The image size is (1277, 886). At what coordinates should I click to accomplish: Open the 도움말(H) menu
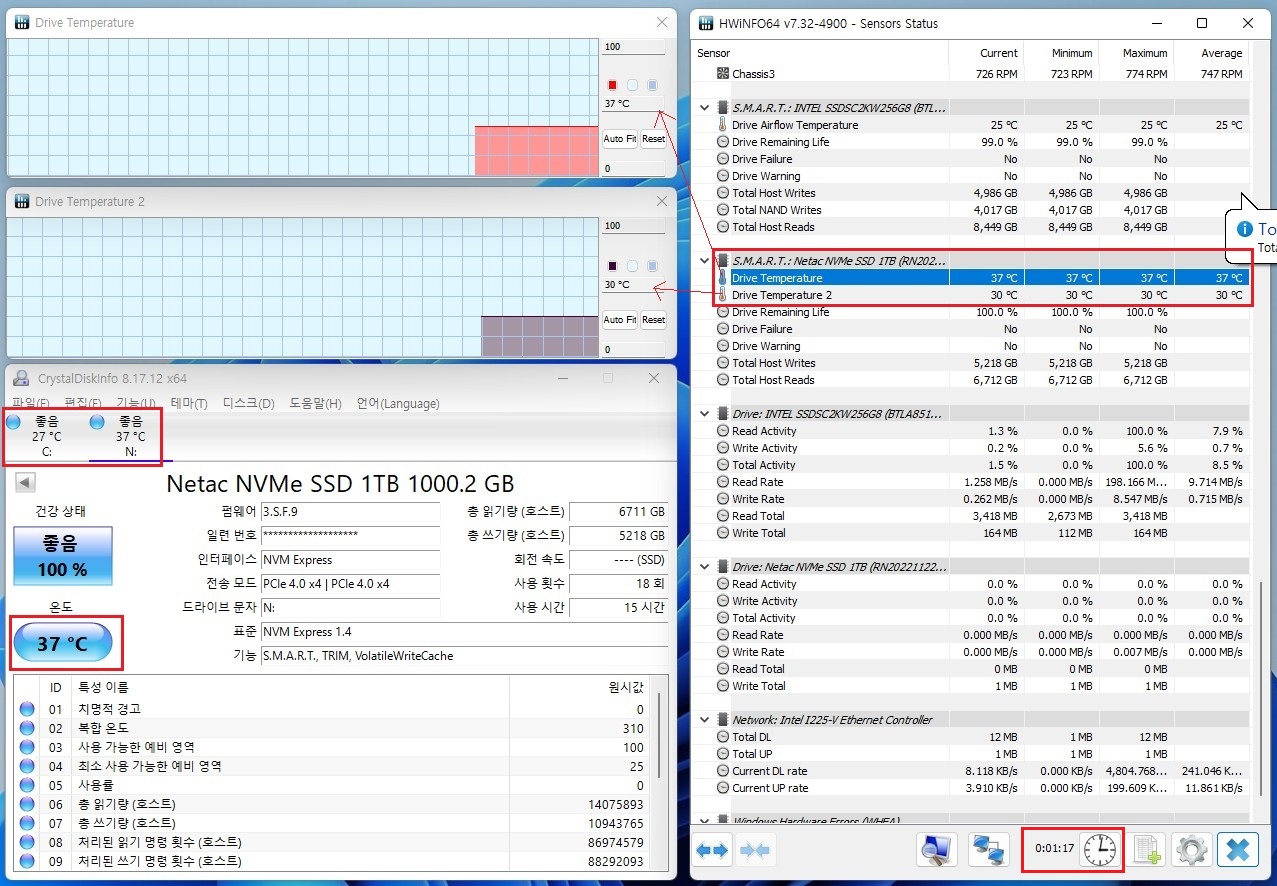(315, 403)
